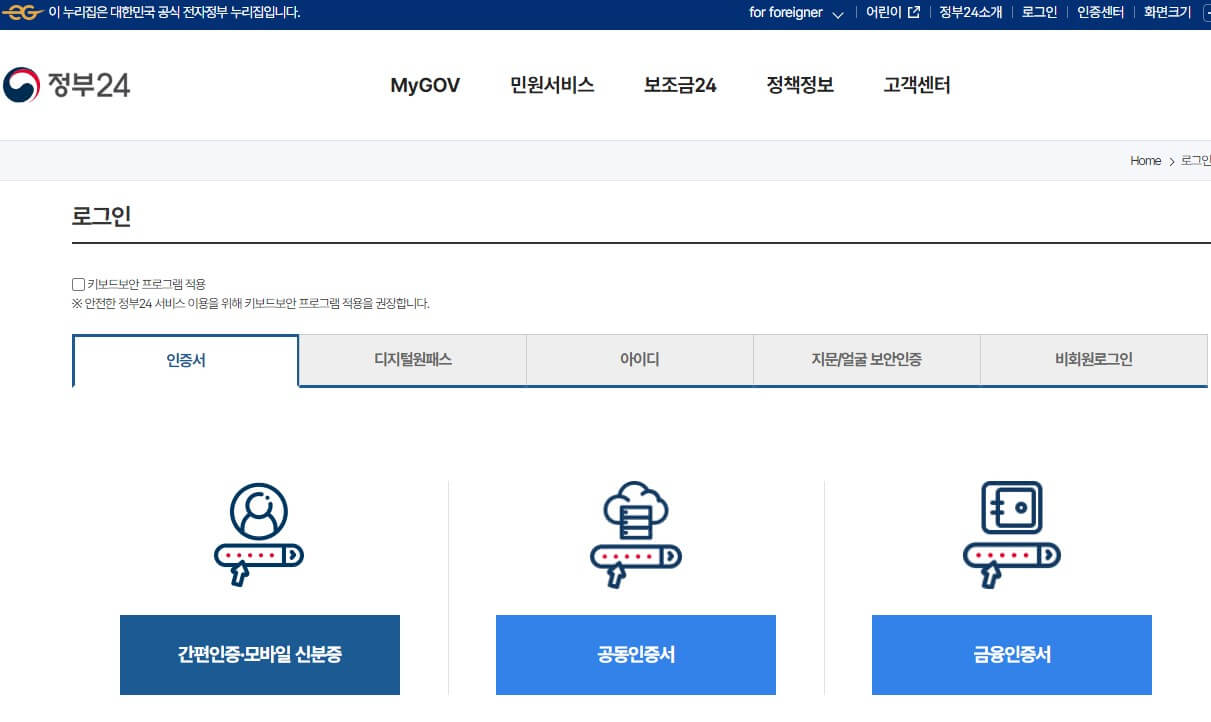Click the external link icon next to 어린이
The image size is (1211, 722).
tap(915, 12)
